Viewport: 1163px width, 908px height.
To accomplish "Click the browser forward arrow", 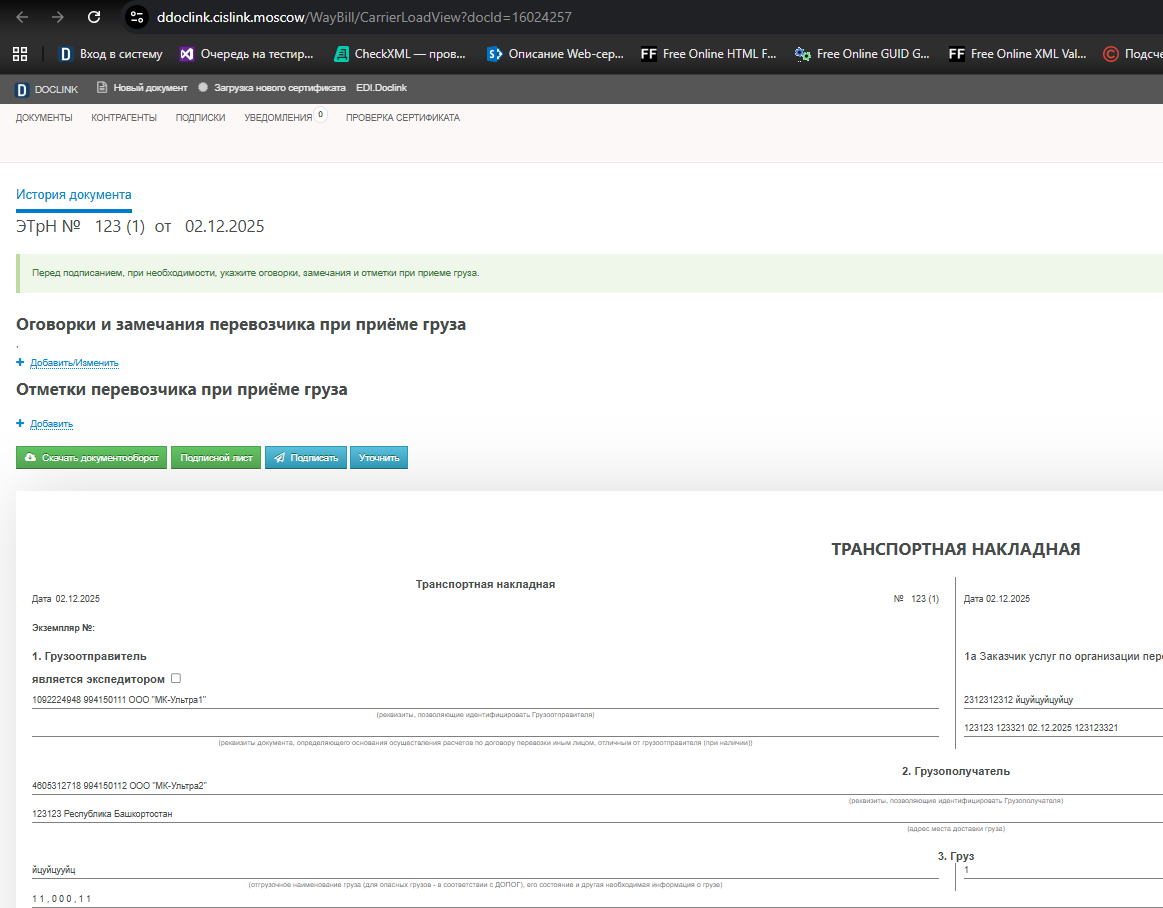I will (58, 17).
